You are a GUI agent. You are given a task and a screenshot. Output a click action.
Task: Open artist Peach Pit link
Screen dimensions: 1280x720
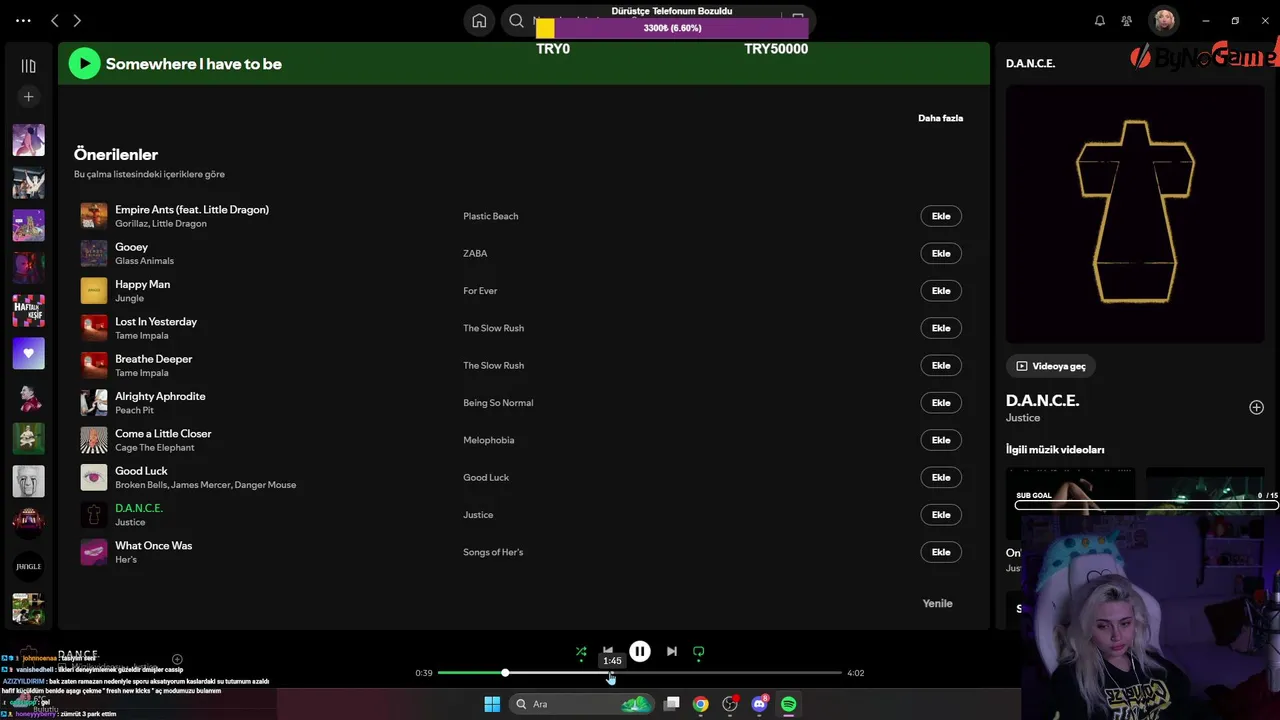pyautogui.click(x=134, y=410)
